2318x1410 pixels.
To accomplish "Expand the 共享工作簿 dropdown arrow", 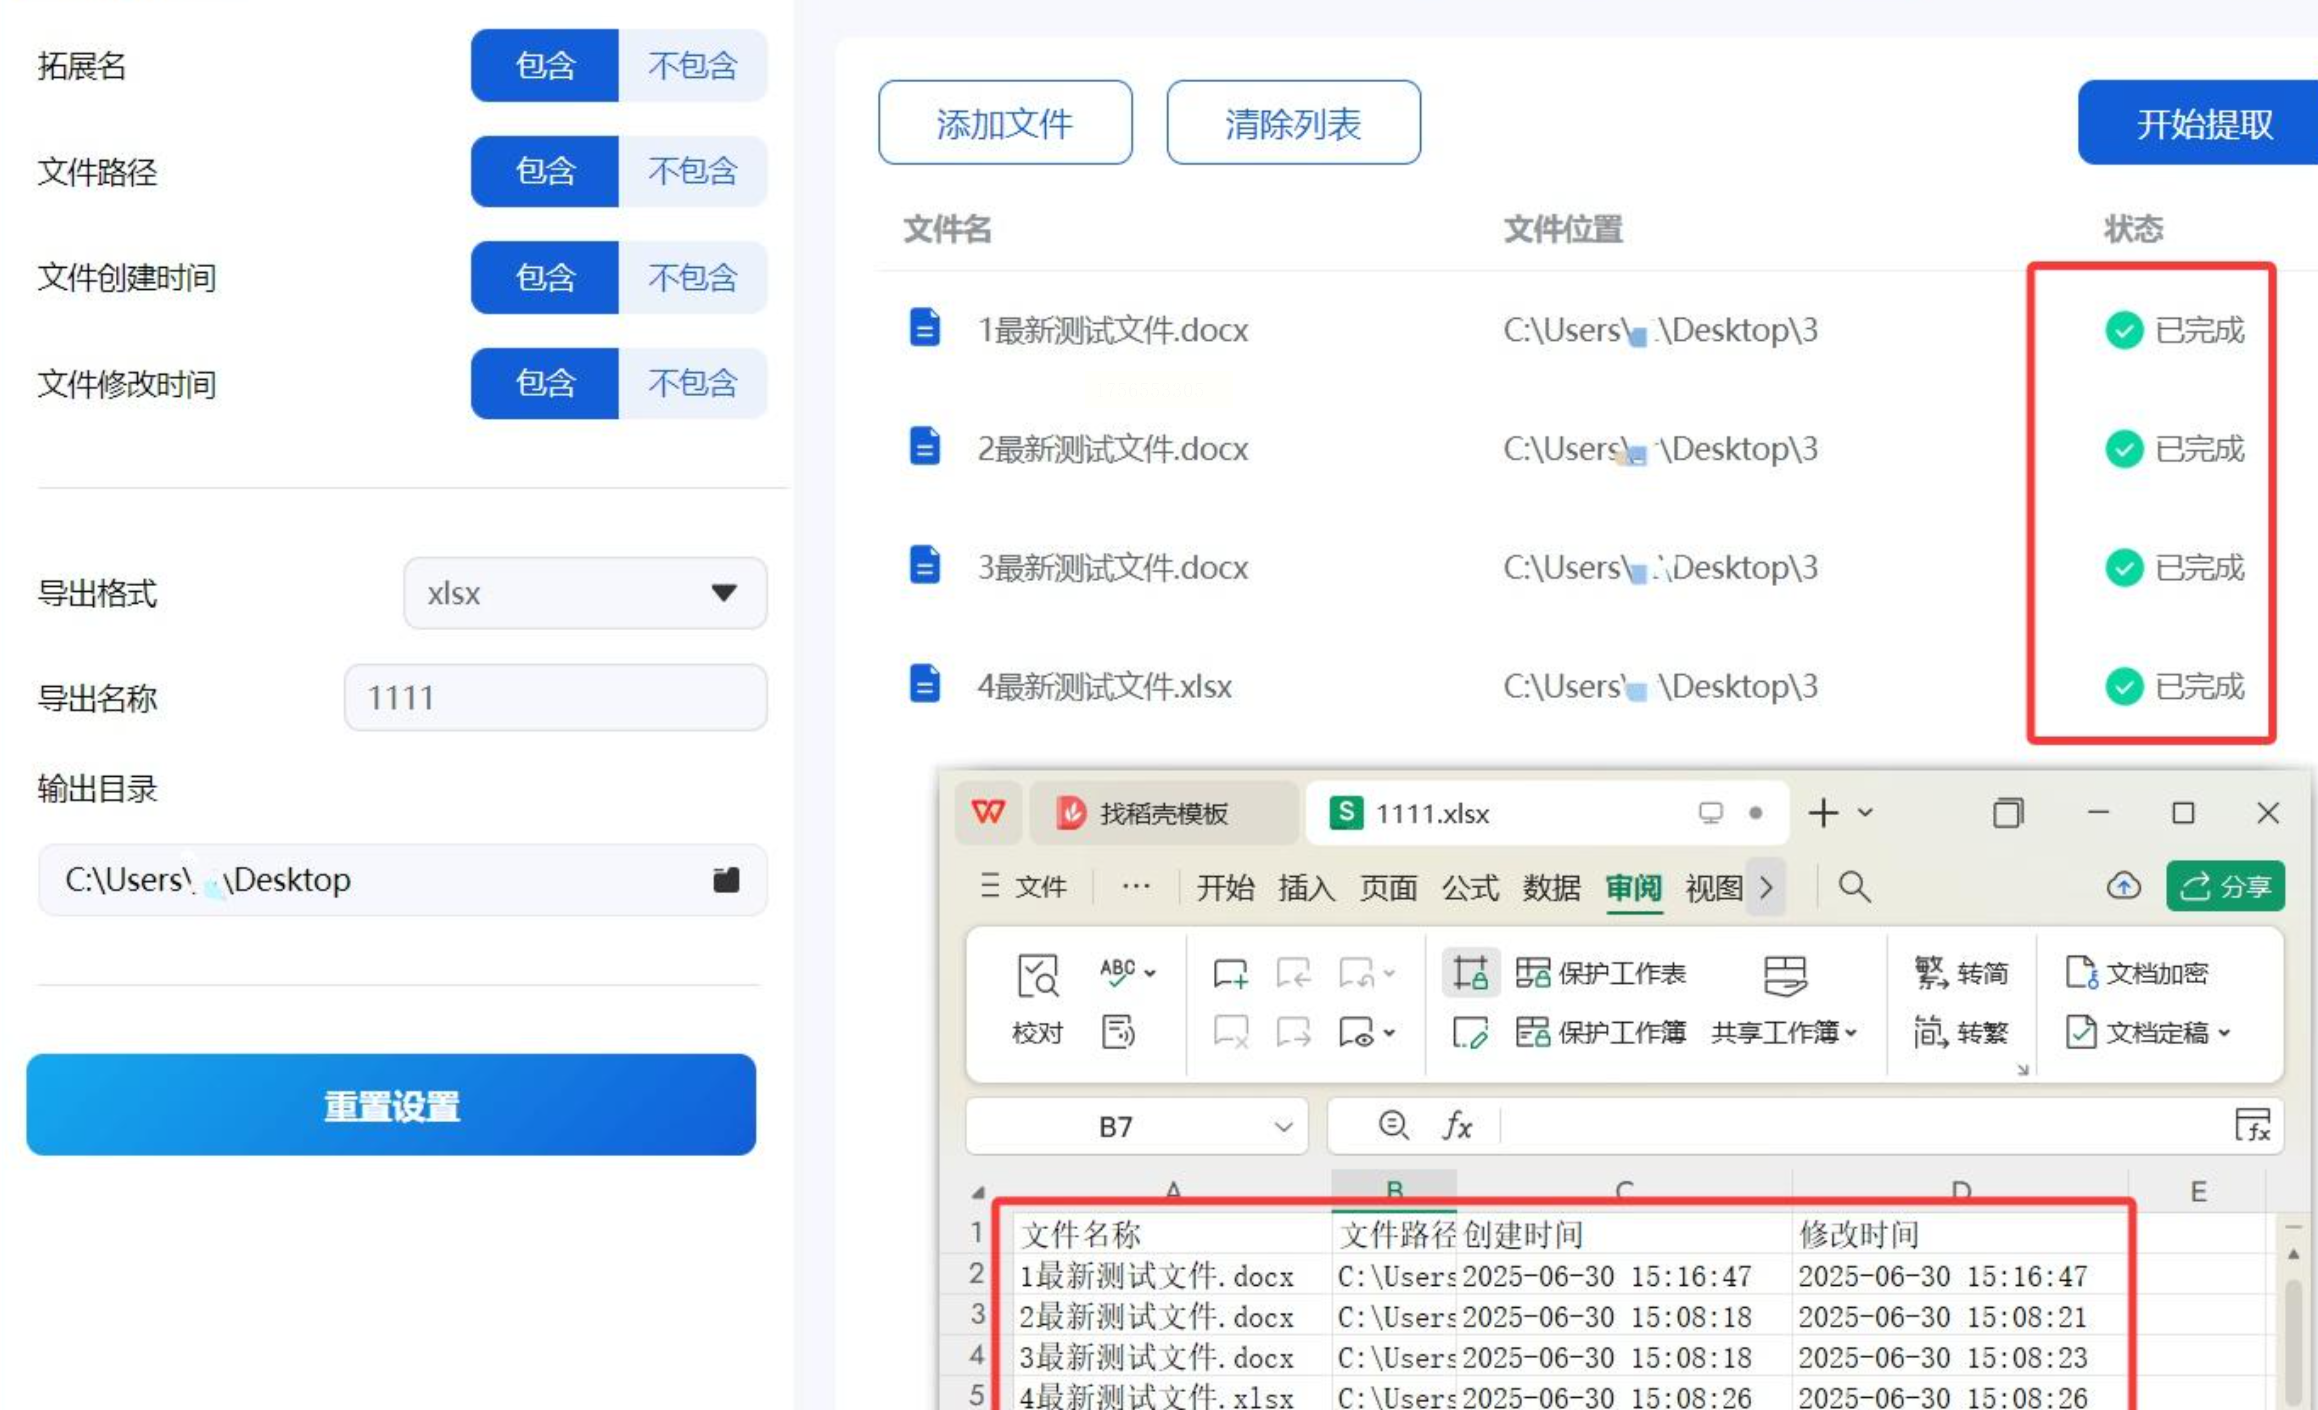I will coord(1851,1033).
